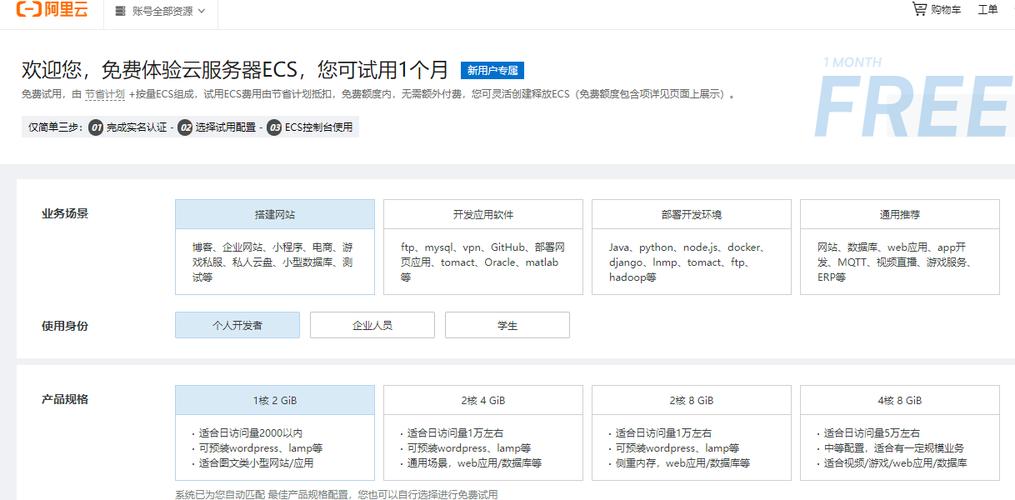Click step 02 选择试用配置

(x=218, y=128)
